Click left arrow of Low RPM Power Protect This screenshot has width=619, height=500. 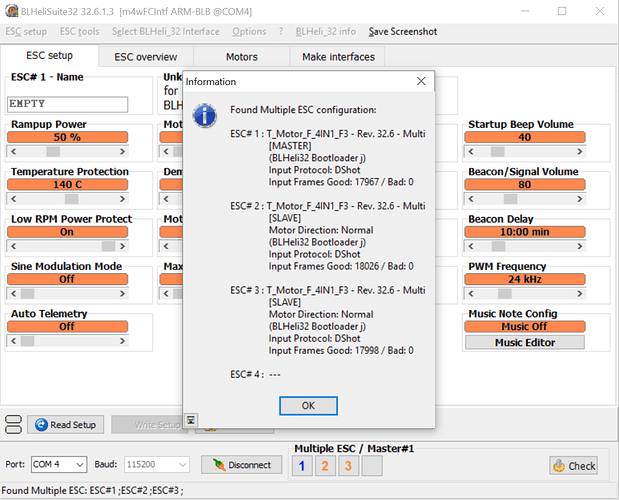[14, 246]
